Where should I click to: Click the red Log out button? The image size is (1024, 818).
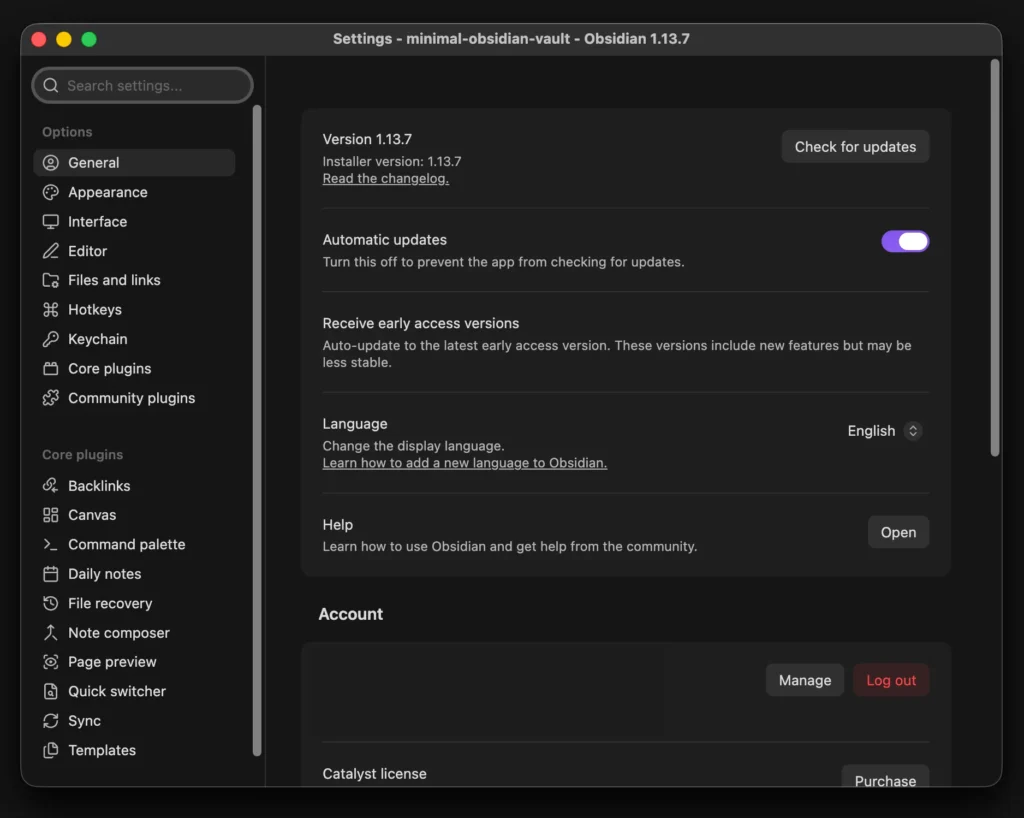(891, 680)
